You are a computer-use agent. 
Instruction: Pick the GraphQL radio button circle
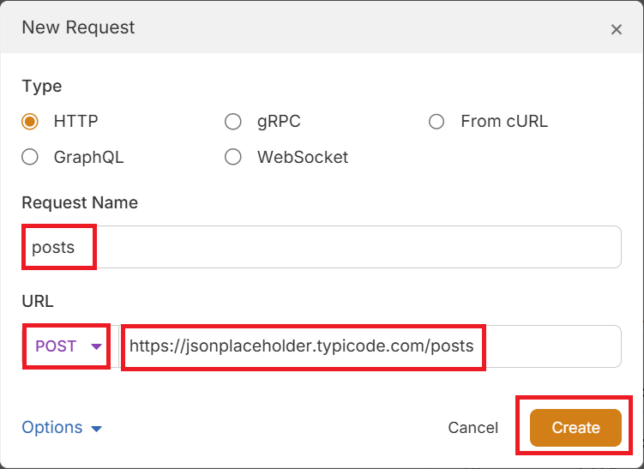point(30,157)
